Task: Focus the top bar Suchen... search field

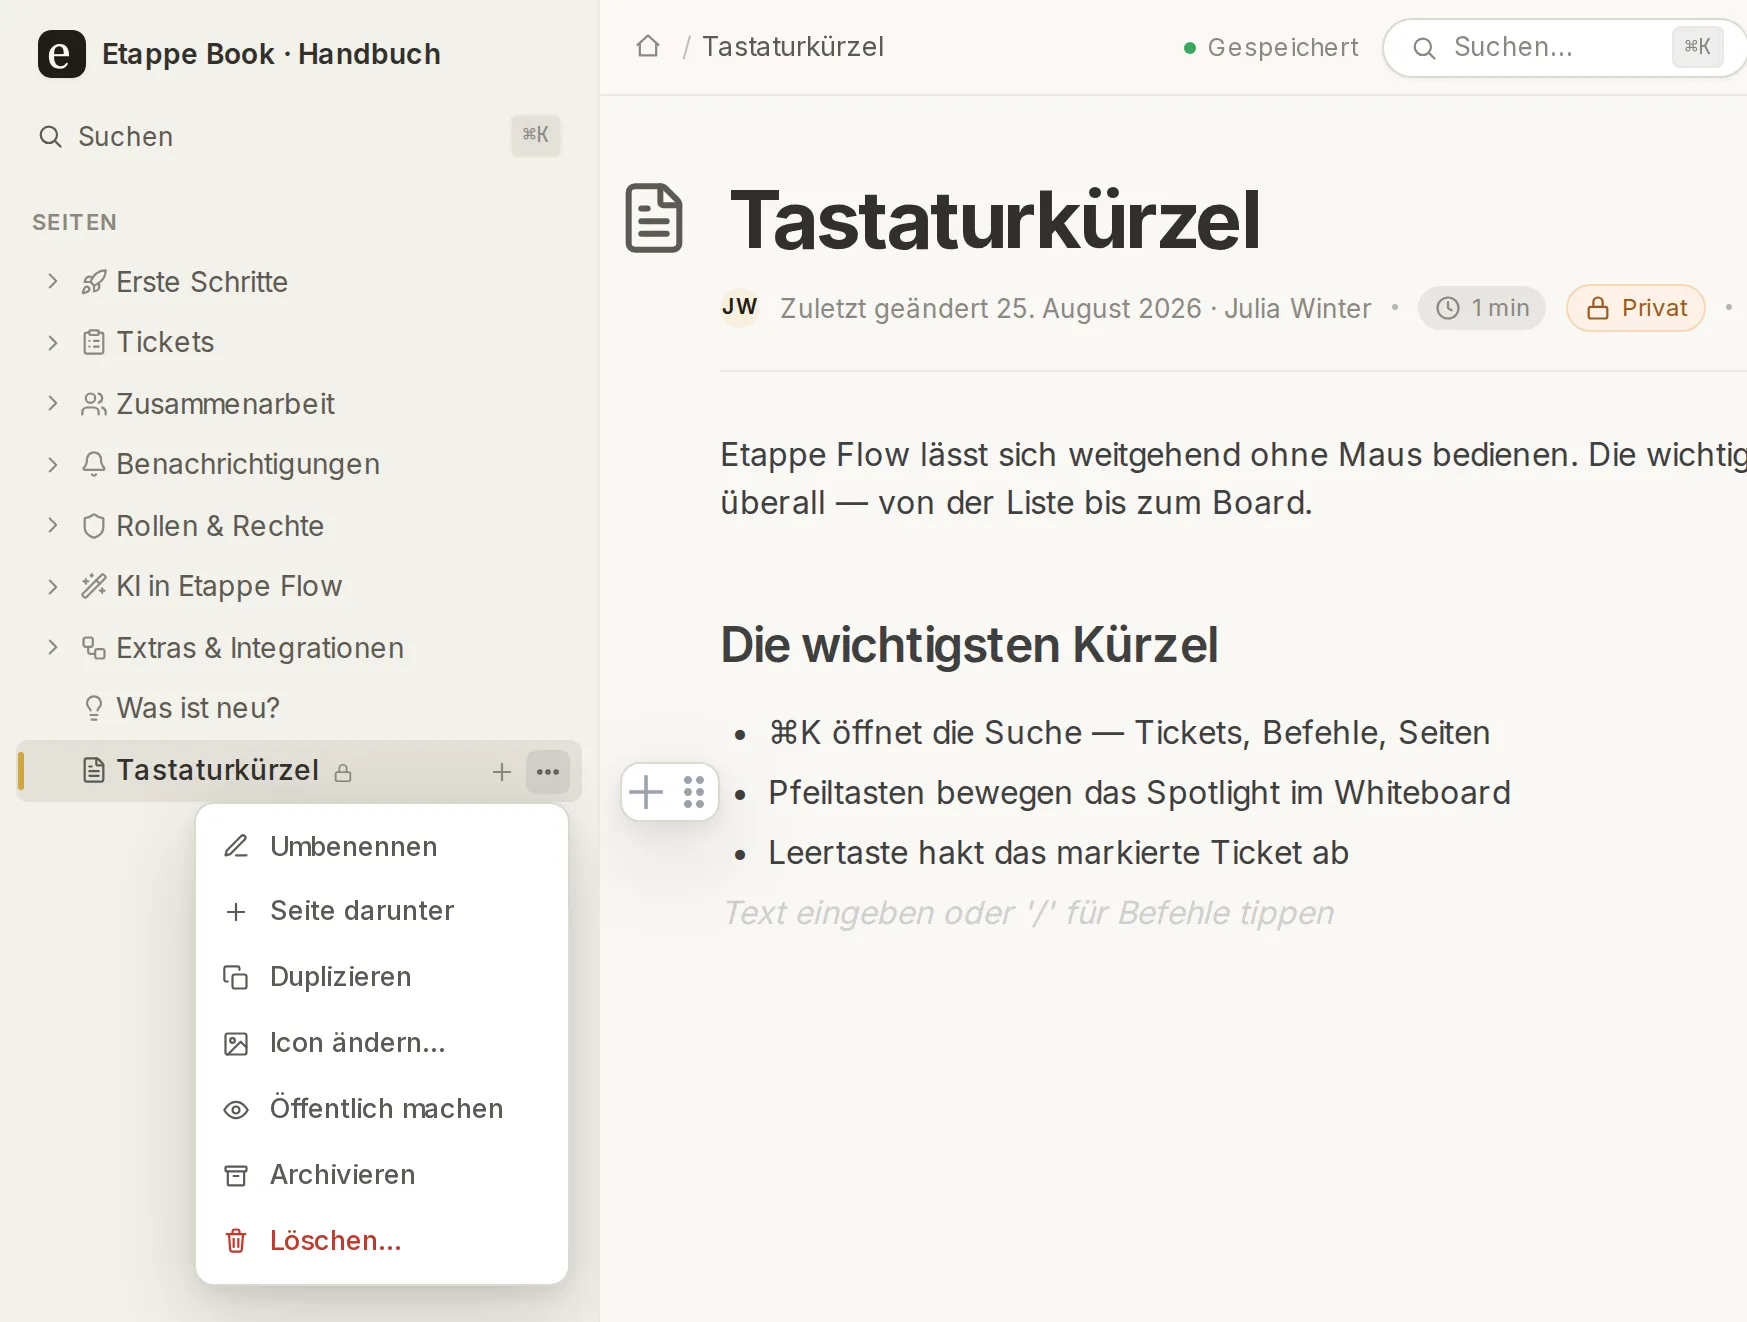Action: 1566,47
